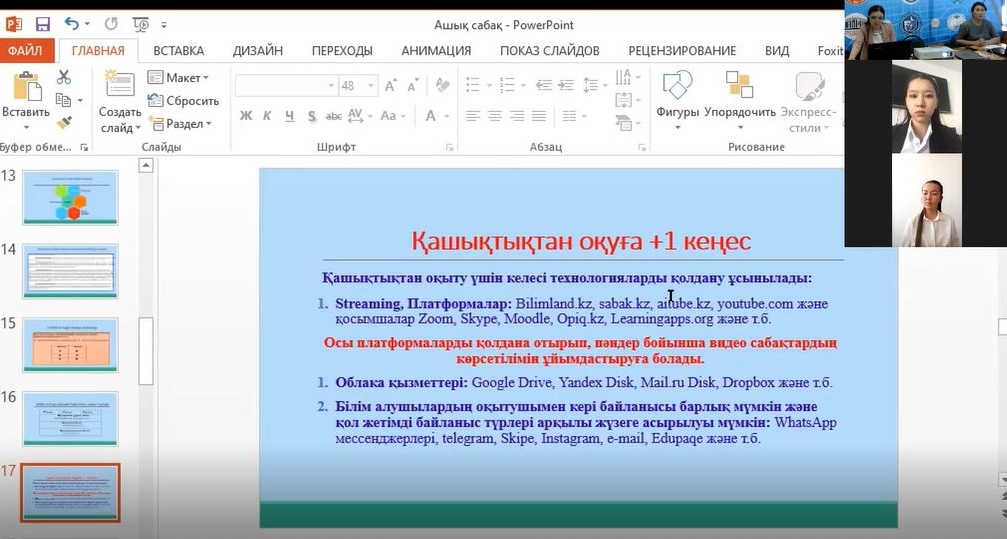Click the Start slideshow from beginning icon
This screenshot has height=539, width=1007.
[x=141, y=24]
